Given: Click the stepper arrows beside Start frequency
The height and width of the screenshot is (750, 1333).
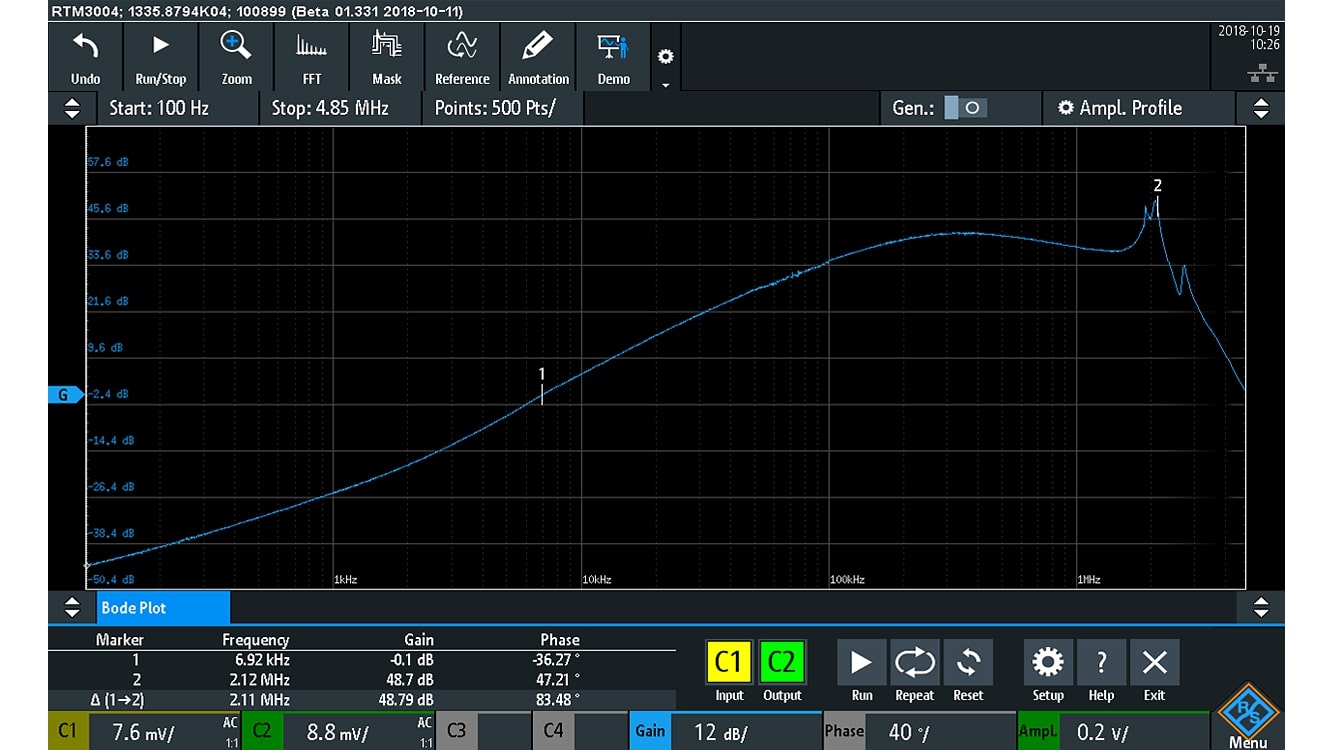Looking at the screenshot, I should [x=70, y=108].
